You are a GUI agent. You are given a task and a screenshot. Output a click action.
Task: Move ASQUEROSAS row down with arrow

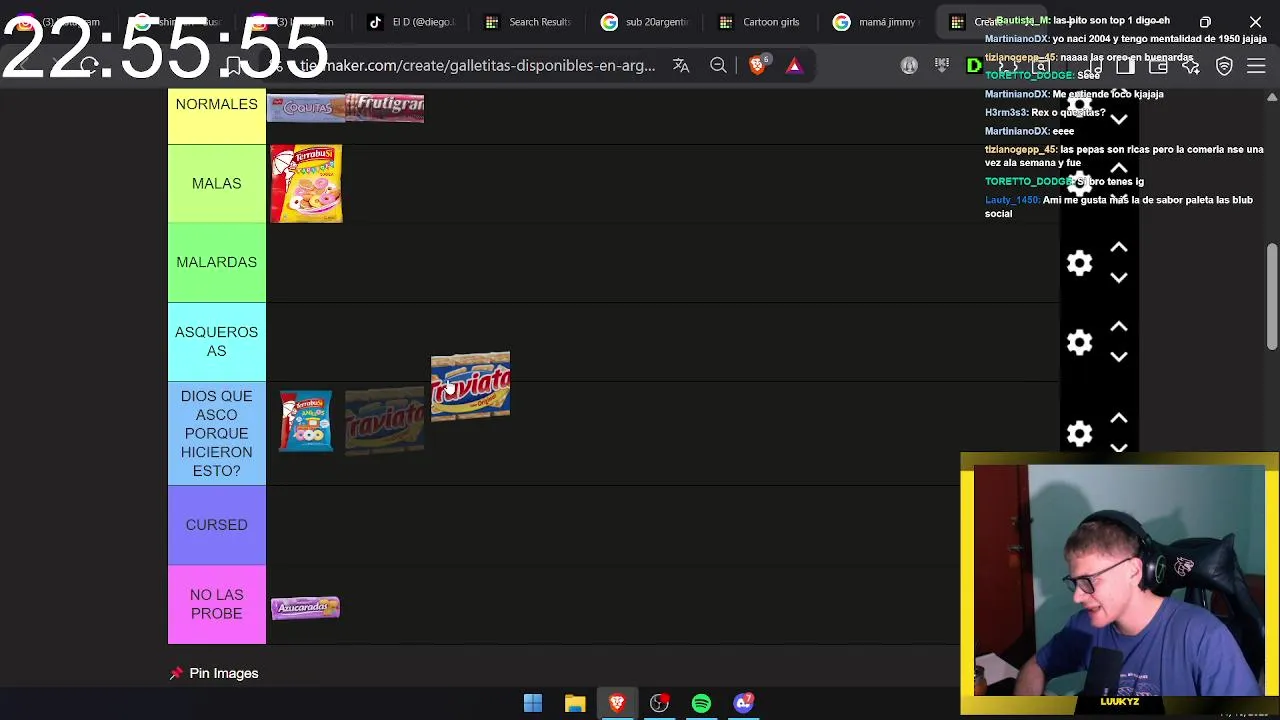pyautogui.click(x=1119, y=356)
